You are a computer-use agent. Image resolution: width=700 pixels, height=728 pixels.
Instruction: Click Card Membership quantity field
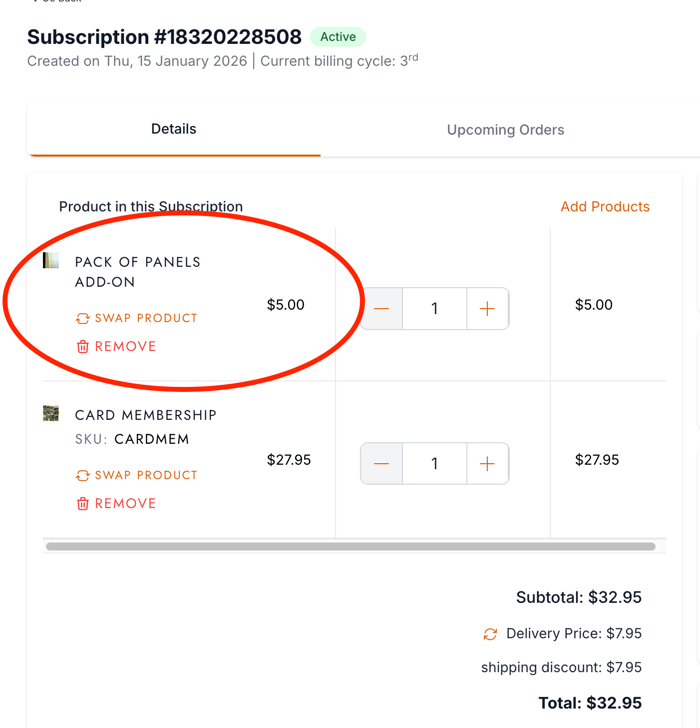434,464
